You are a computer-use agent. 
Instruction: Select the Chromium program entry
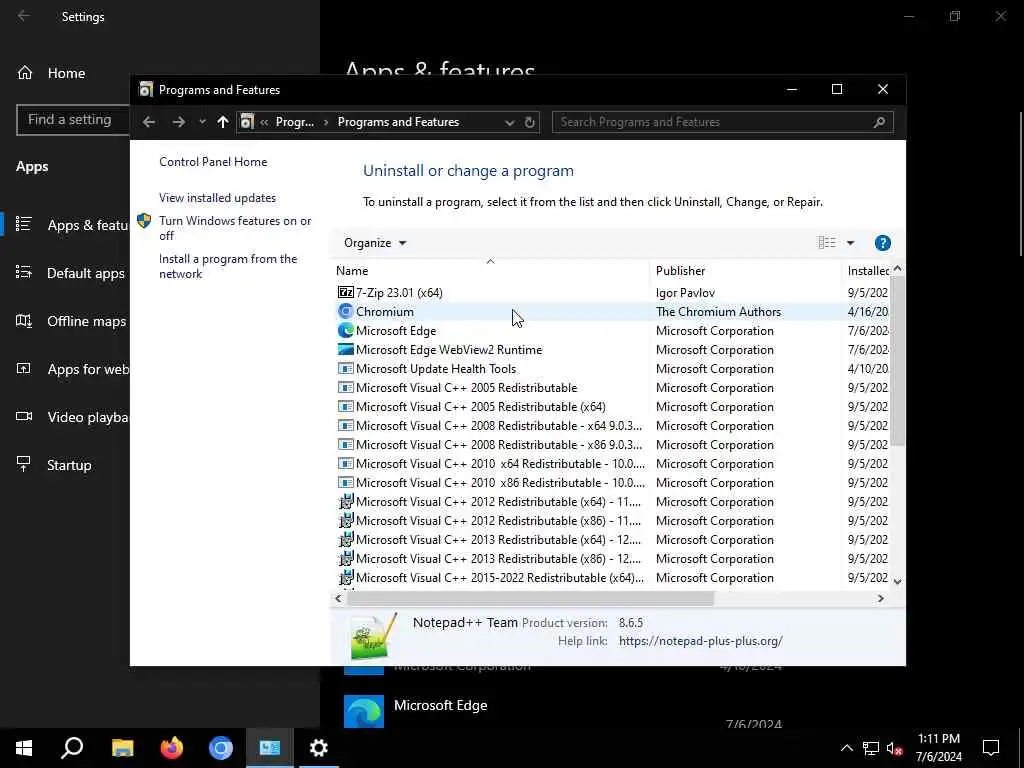tap(385, 312)
